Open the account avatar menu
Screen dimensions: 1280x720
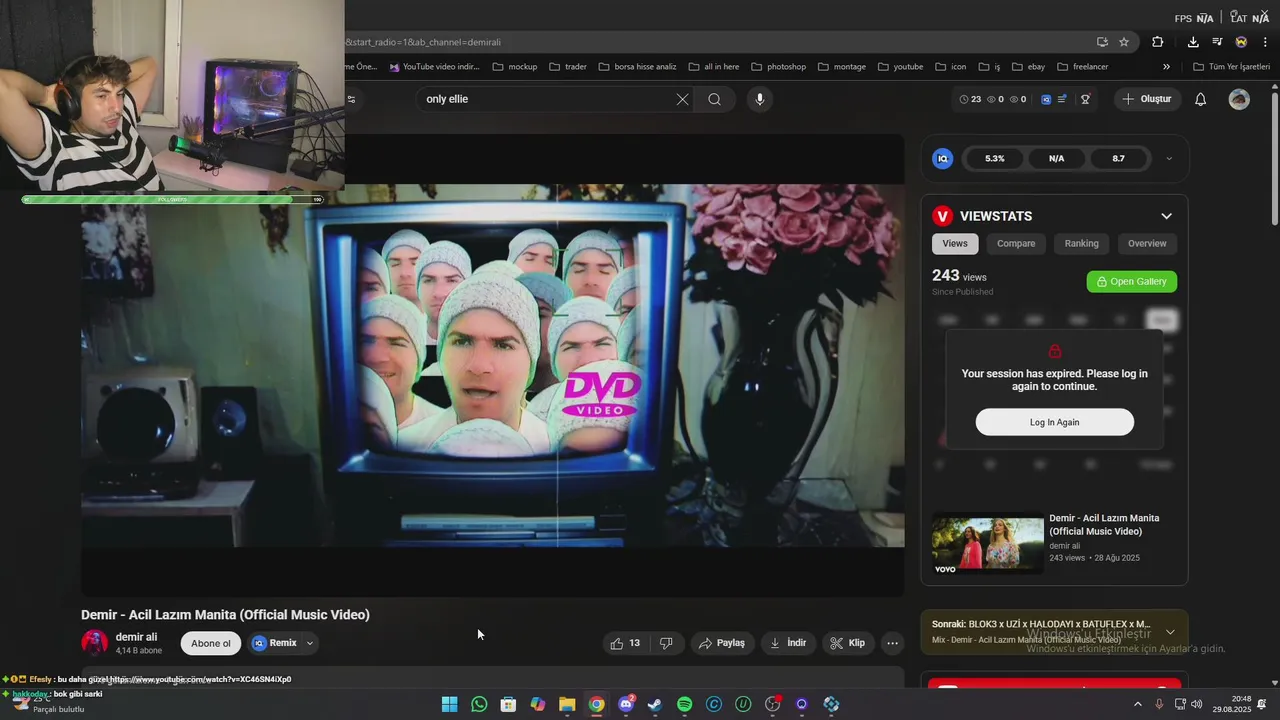click(x=1239, y=99)
